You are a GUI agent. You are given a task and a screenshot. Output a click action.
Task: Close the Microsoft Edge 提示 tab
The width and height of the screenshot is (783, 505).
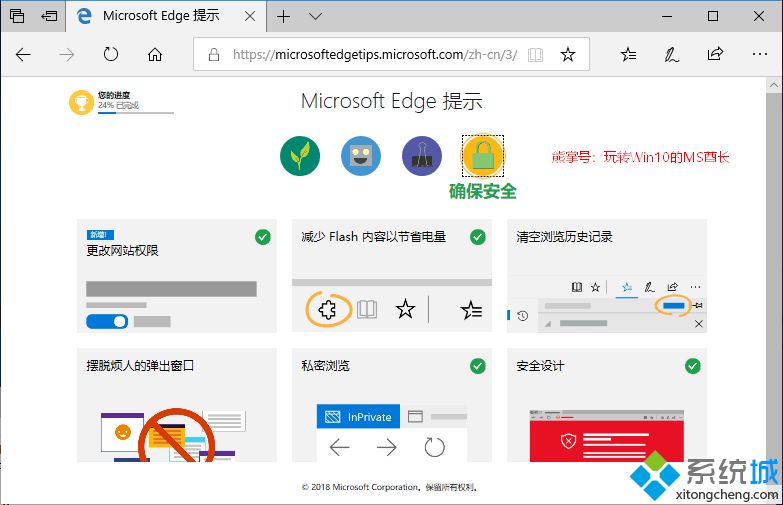pos(250,16)
